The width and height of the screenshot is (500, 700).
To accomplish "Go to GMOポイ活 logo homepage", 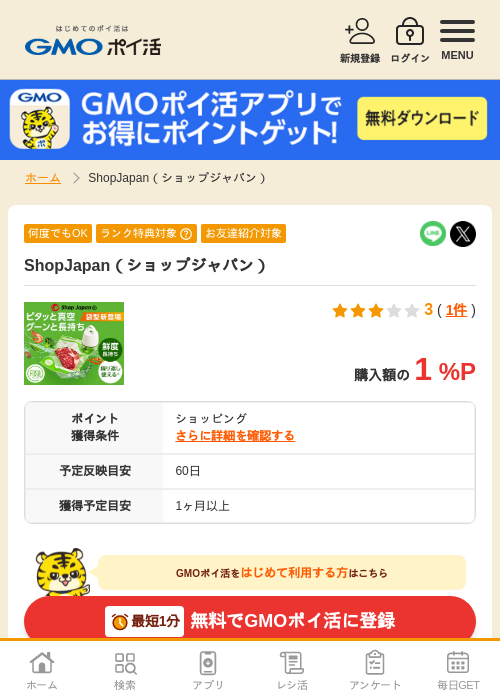I will (93, 41).
